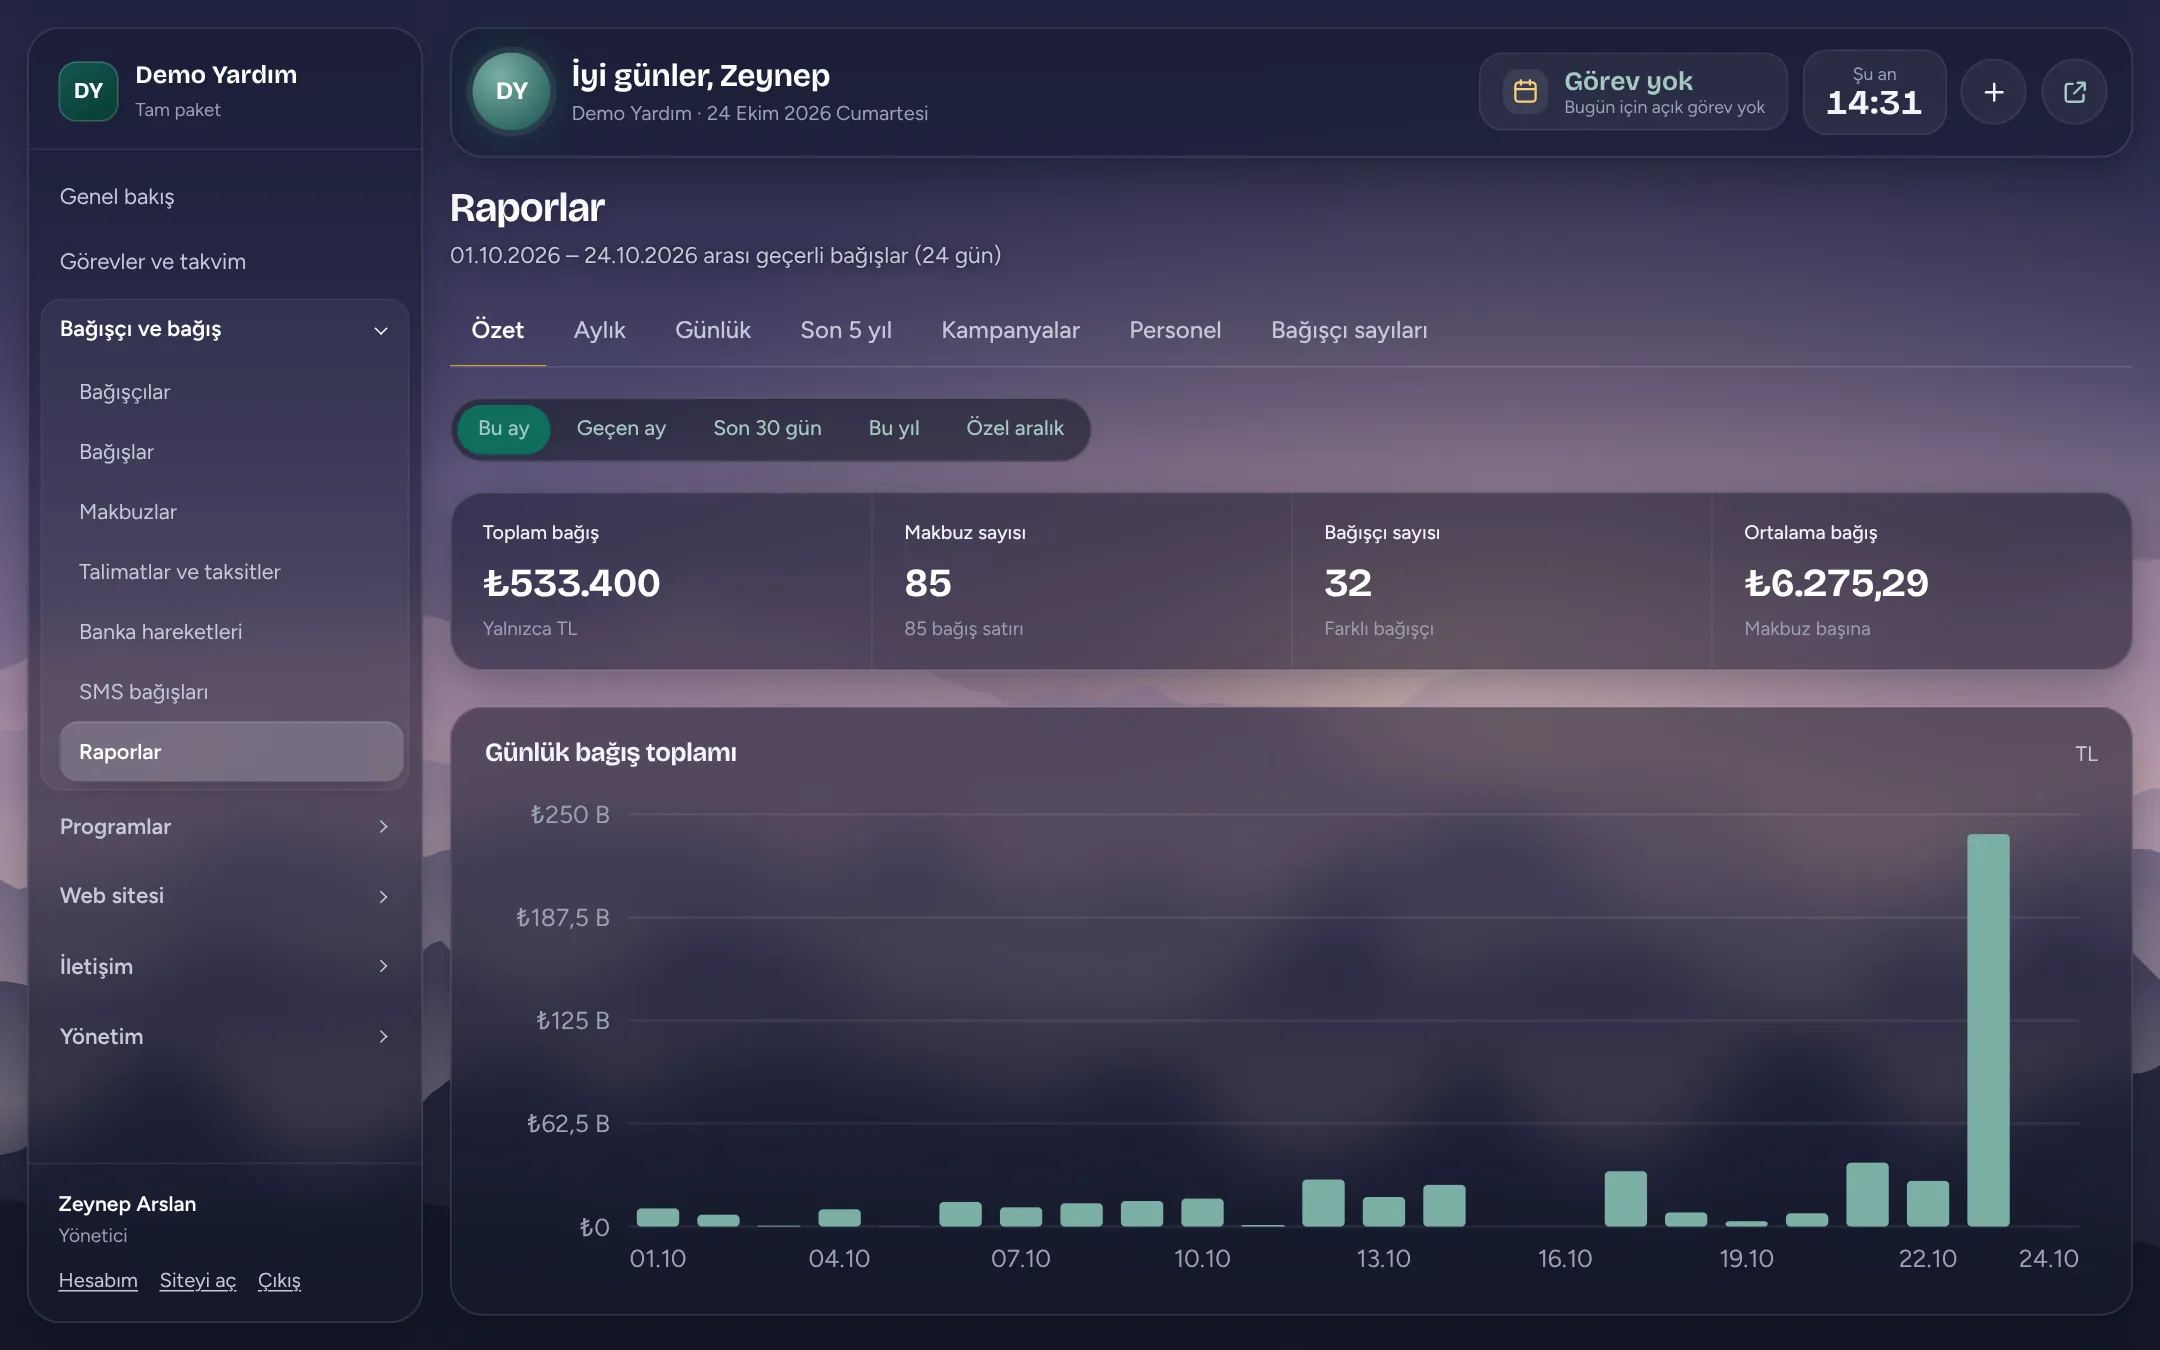Viewport: 2160px width, 1350px height.
Task: Click the plus add button in header
Action: (1993, 92)
